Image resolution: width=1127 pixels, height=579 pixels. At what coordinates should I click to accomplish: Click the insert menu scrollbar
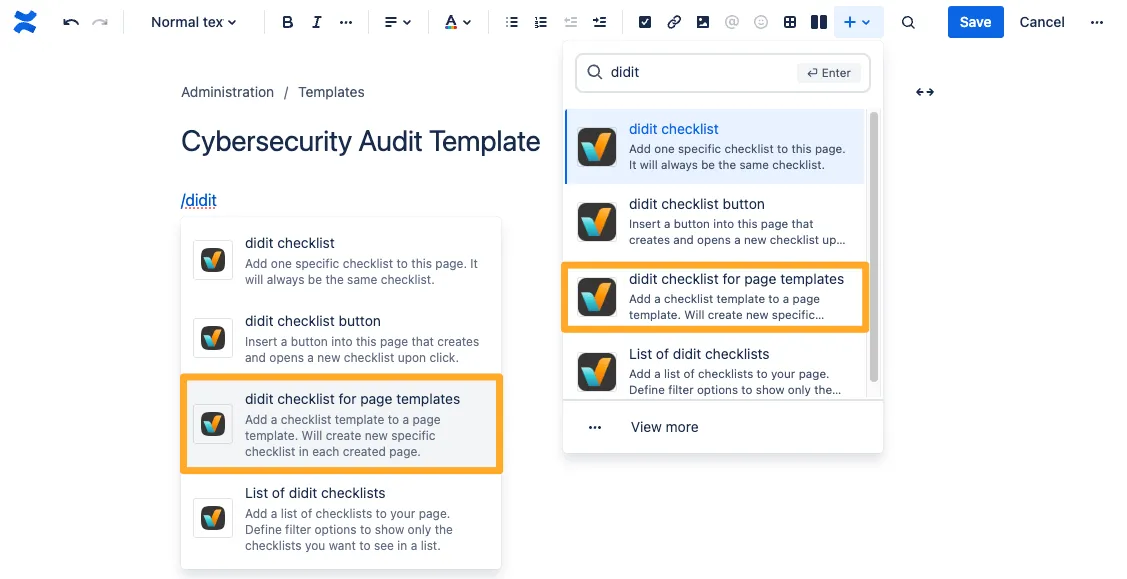tap(874, 246)
